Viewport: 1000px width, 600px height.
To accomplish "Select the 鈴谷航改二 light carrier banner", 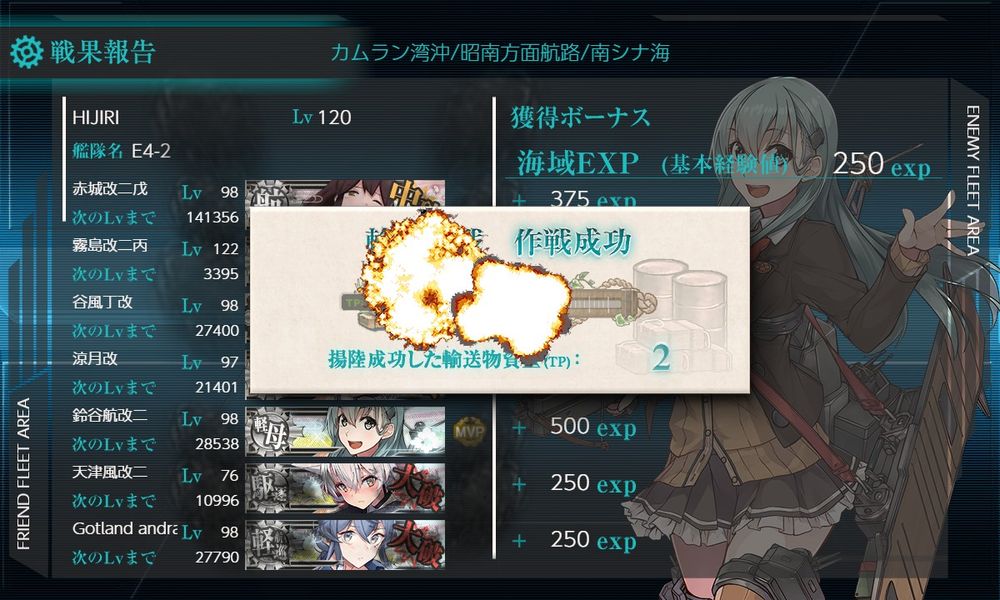I will (345, 431).
